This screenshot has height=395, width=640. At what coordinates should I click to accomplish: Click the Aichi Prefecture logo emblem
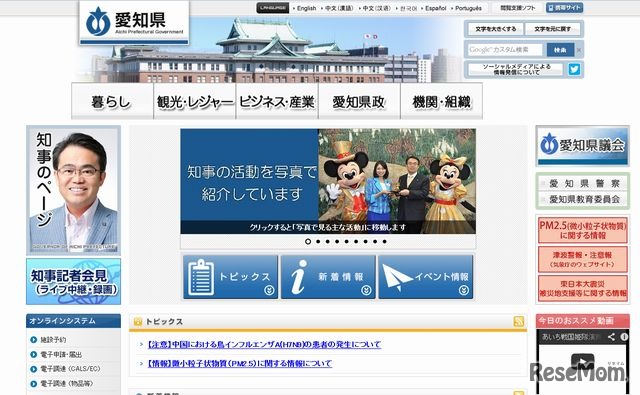[x=98, y=22]
